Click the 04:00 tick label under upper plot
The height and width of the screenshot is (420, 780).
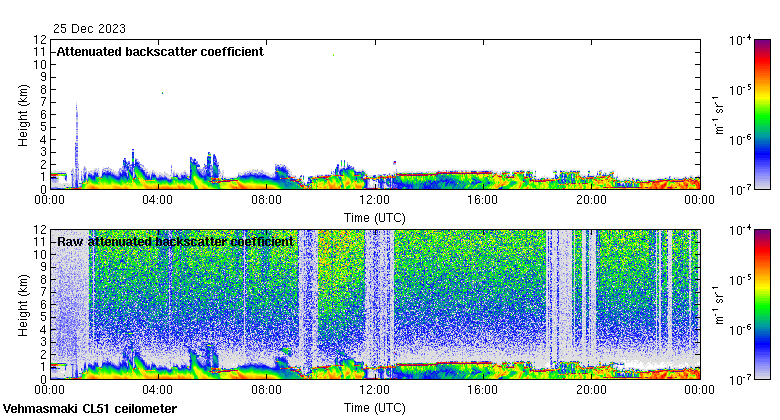coord(158,200)
